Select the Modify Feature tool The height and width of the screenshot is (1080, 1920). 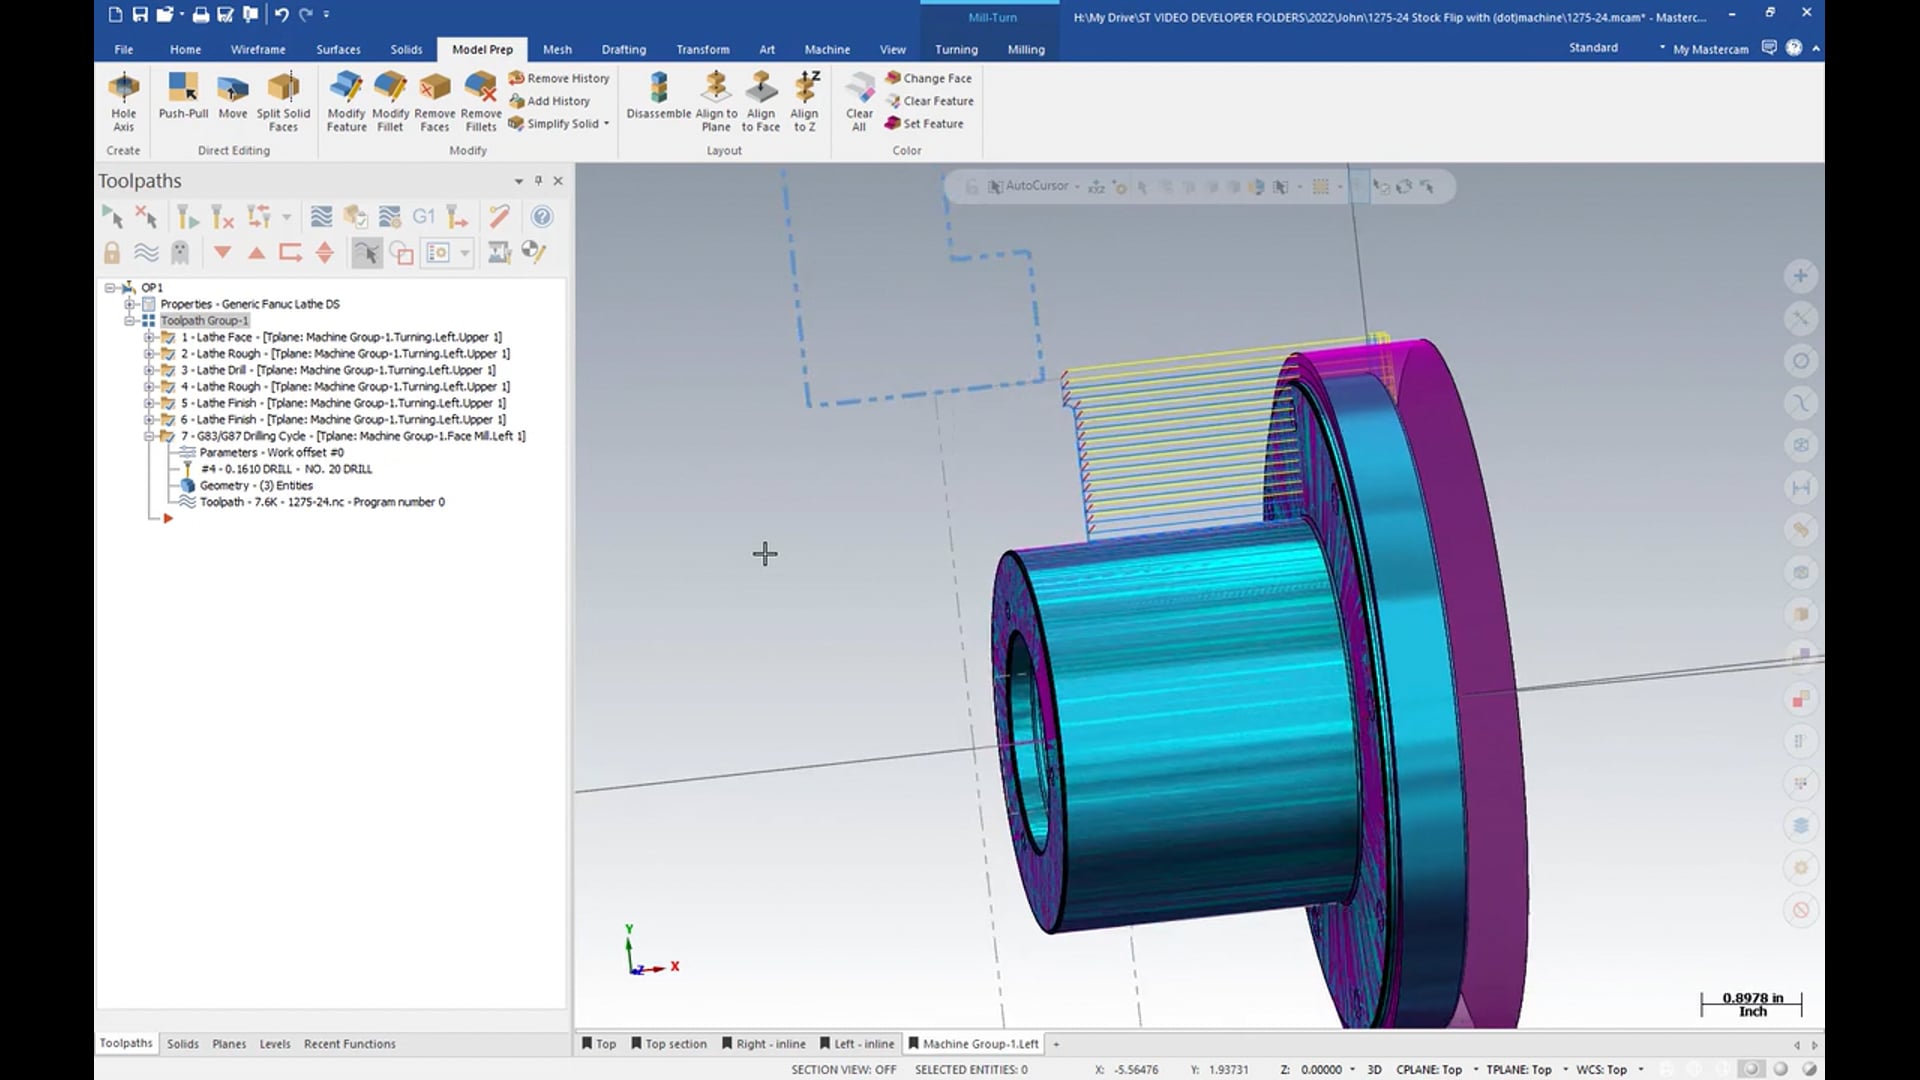[x=344, y=100]
